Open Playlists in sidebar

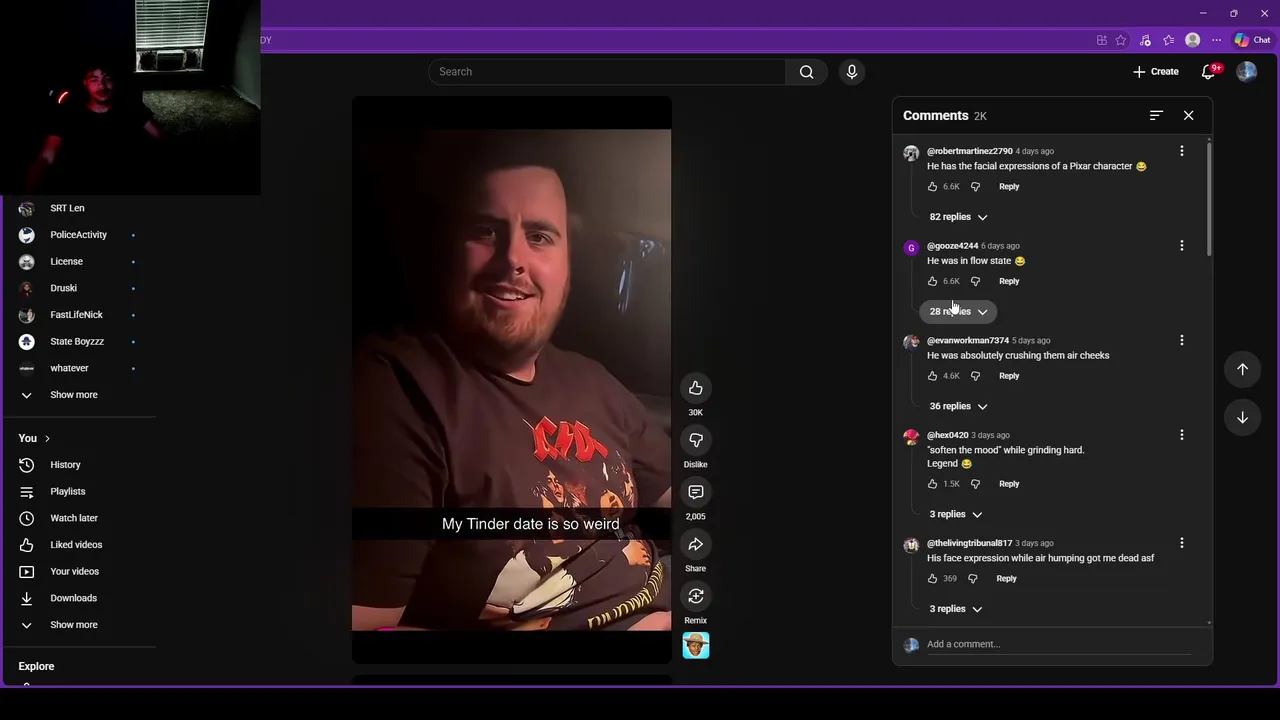68,492
